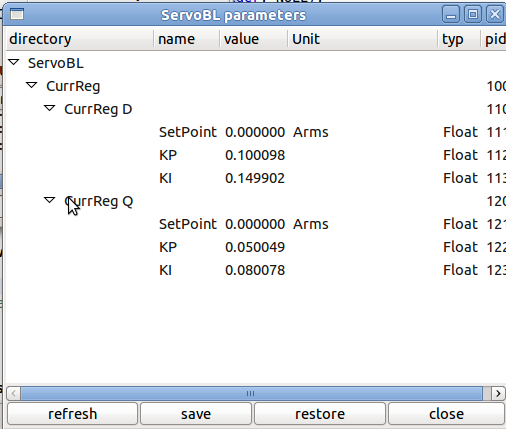Collapse the CurrReg D branch
This screenshot has width=508, height=429.
50,108
